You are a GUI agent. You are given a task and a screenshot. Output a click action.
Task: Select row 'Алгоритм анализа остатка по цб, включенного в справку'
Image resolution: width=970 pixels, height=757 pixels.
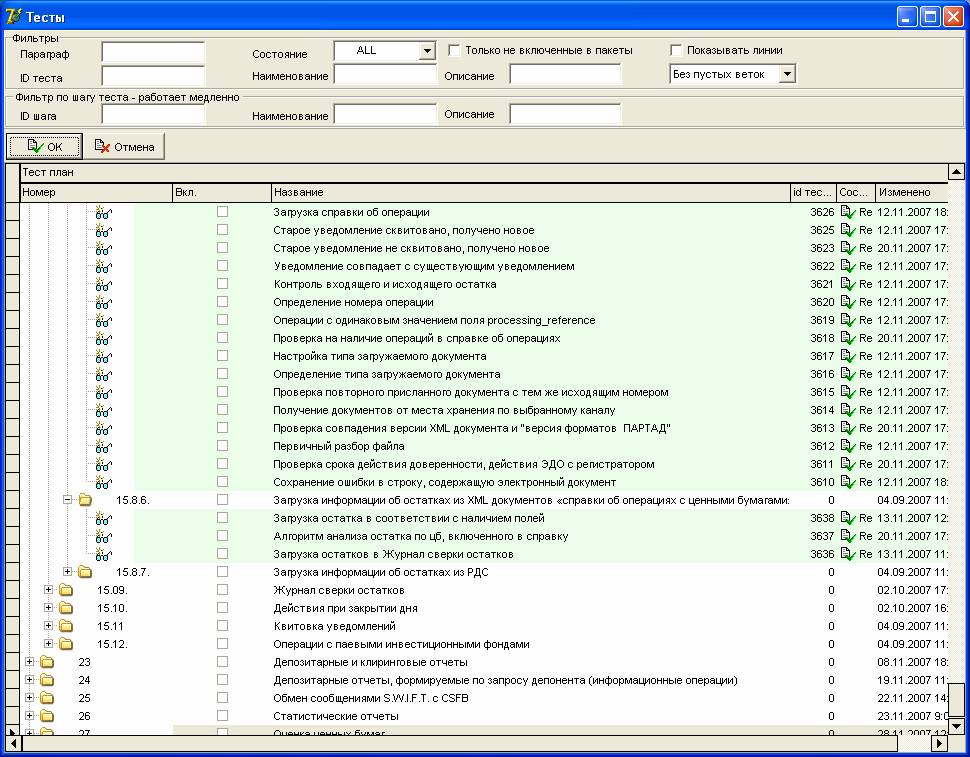(x=484, y=536)
